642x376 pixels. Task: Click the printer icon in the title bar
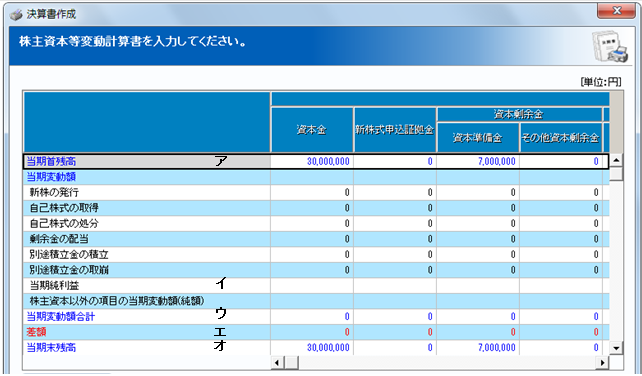coord(16,15)
